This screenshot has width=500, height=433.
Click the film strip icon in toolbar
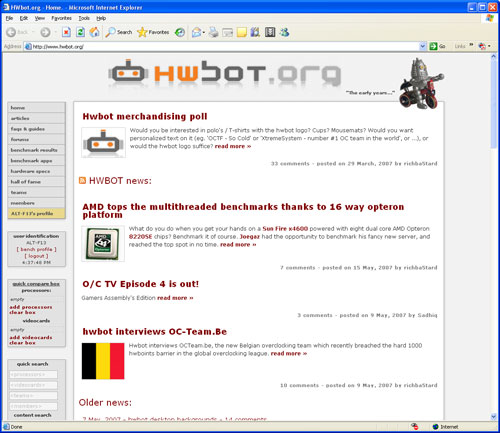[270, 32]
